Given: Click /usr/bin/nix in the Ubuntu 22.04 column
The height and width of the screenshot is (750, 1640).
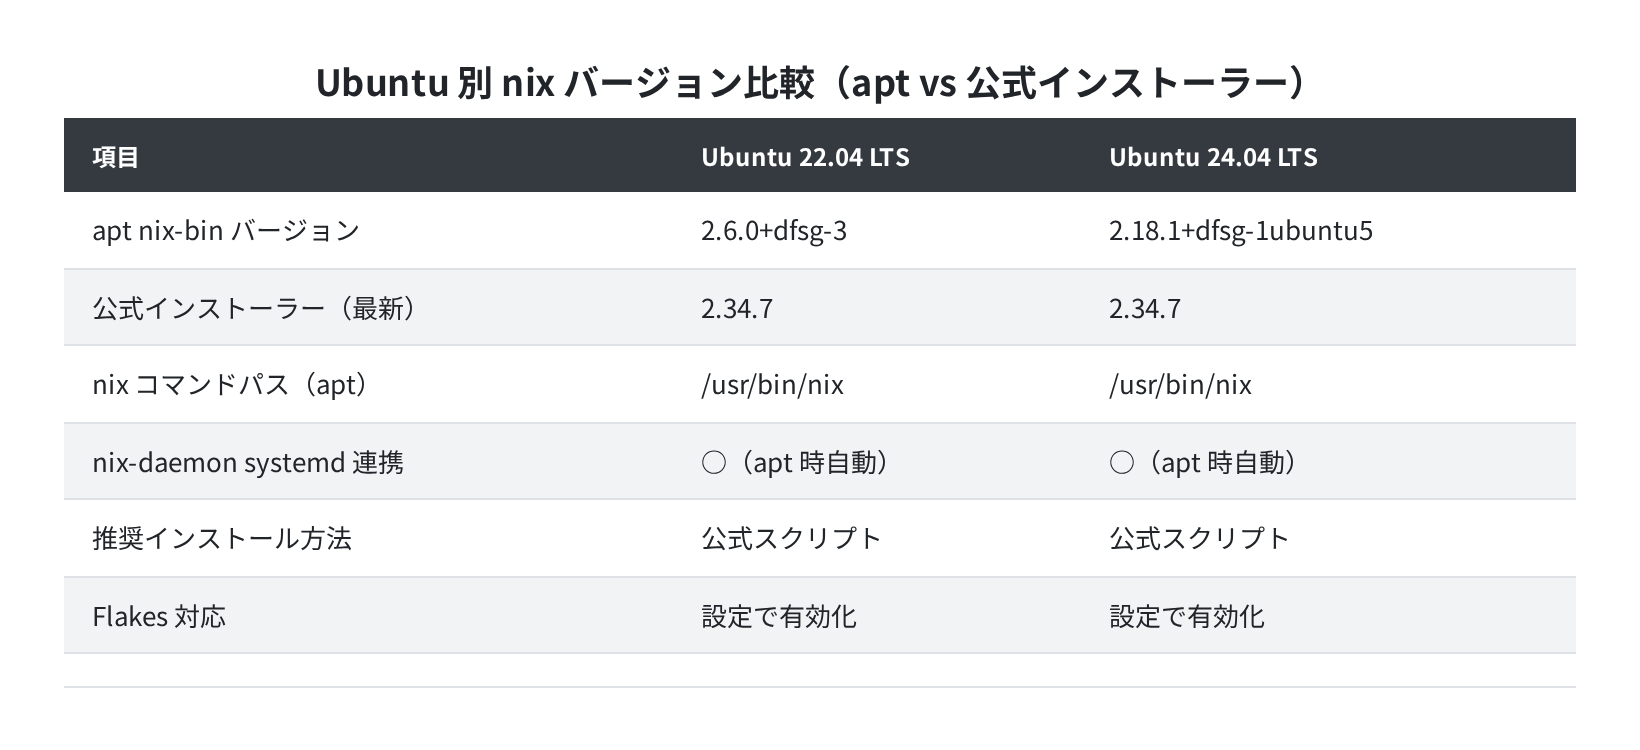Looking at the screenshot, I should click(772, 385).
